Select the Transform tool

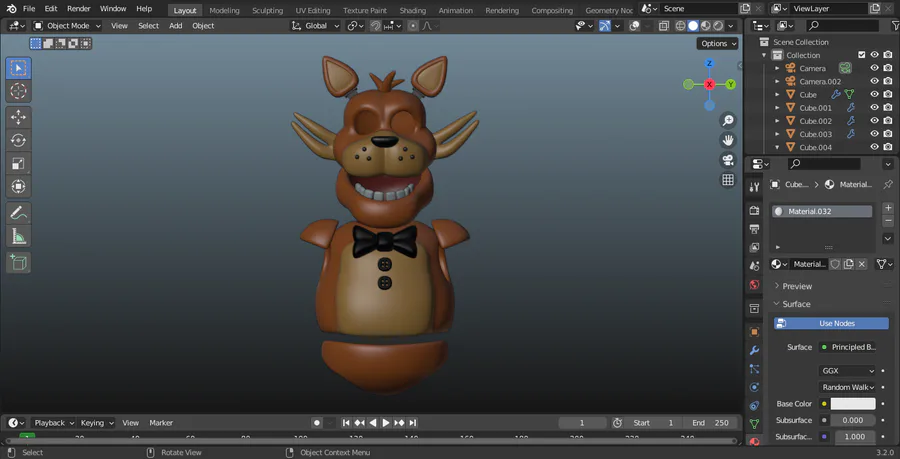(x=18, y=186)
